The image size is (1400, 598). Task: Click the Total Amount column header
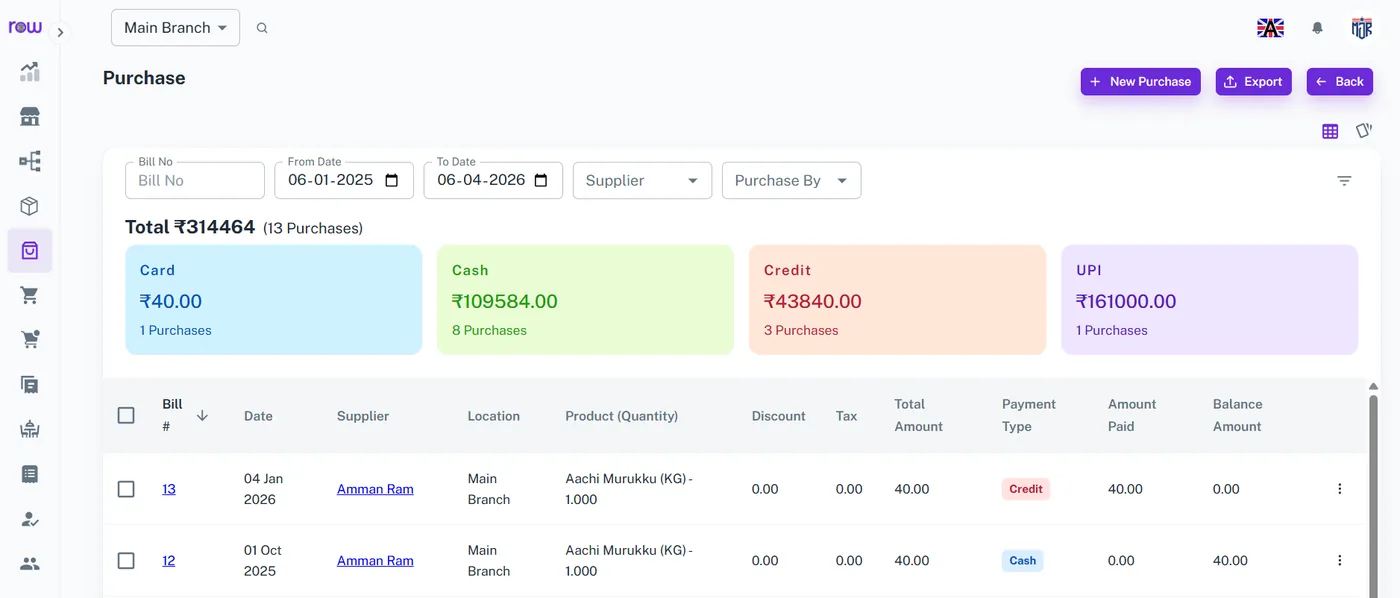click(919, 415)
